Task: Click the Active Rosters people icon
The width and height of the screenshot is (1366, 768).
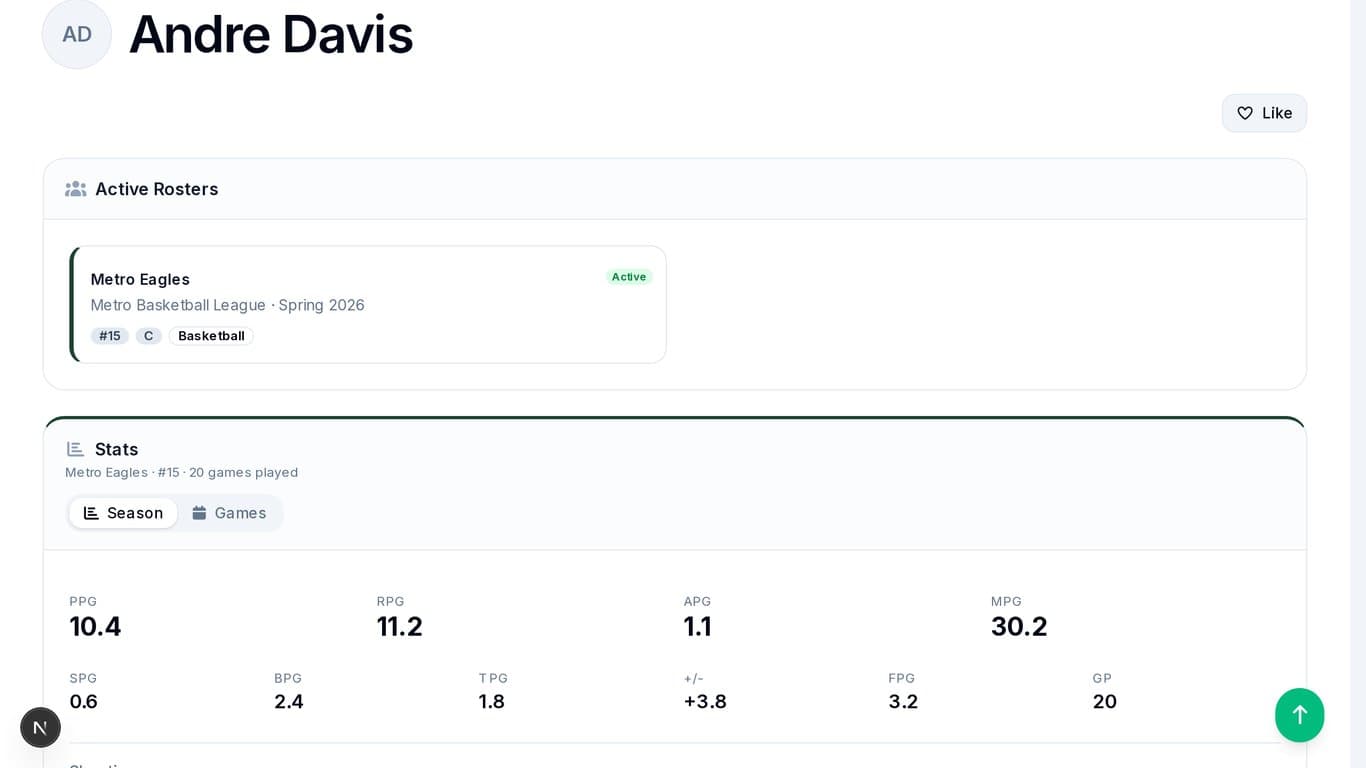Action: (75, 189)
